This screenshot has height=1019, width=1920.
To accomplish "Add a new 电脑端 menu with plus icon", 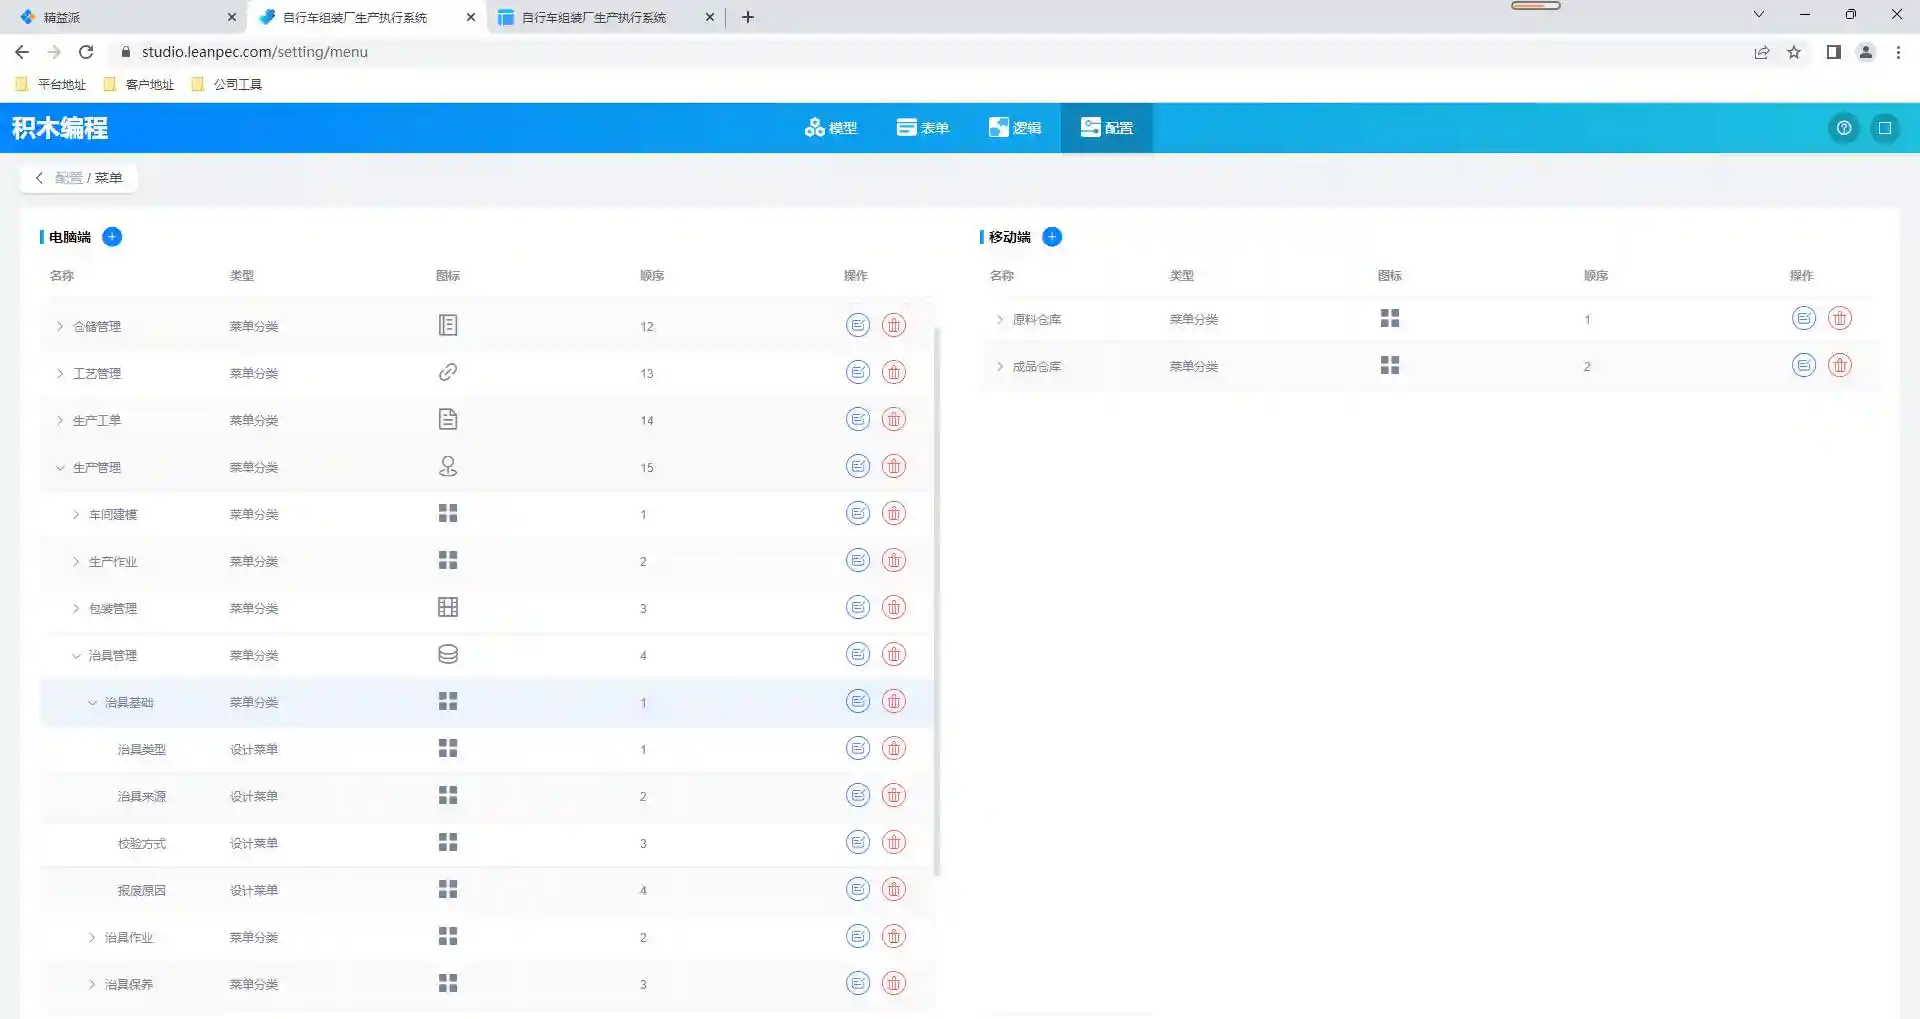I will (x=112, y=237).
